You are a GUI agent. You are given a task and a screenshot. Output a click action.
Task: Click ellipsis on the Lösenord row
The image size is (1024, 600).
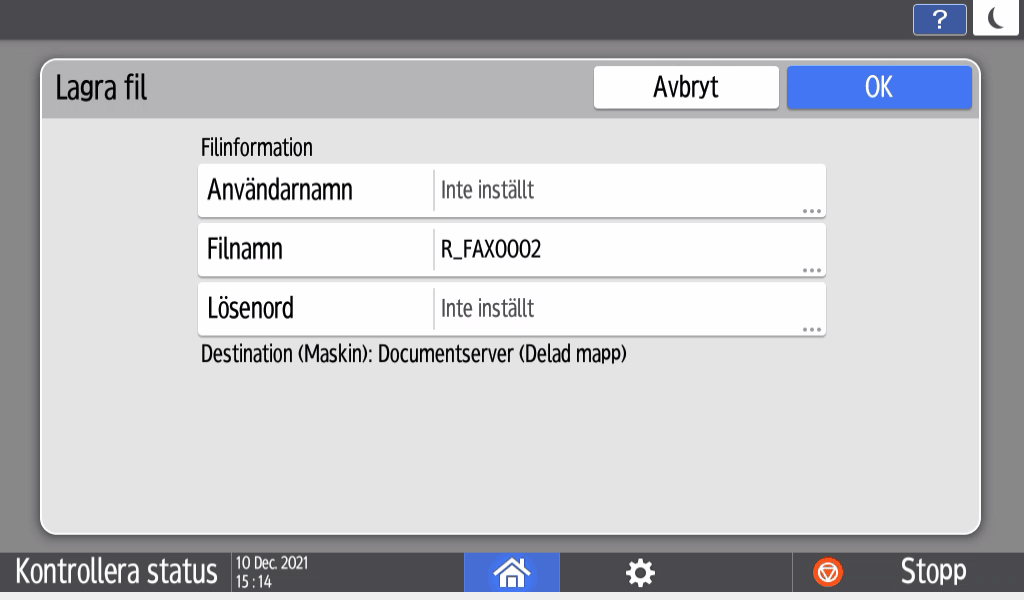point(811,329)
